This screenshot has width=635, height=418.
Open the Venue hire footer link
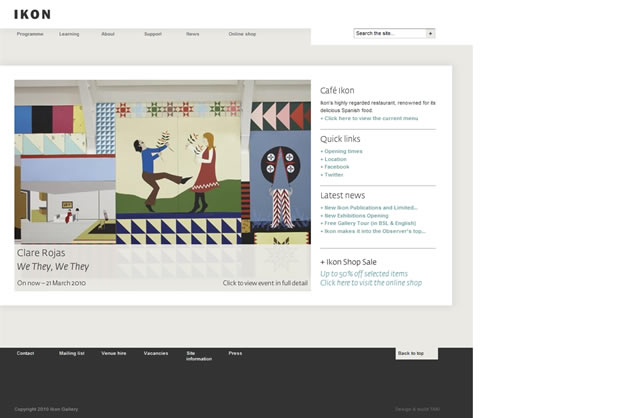point(114,353)
